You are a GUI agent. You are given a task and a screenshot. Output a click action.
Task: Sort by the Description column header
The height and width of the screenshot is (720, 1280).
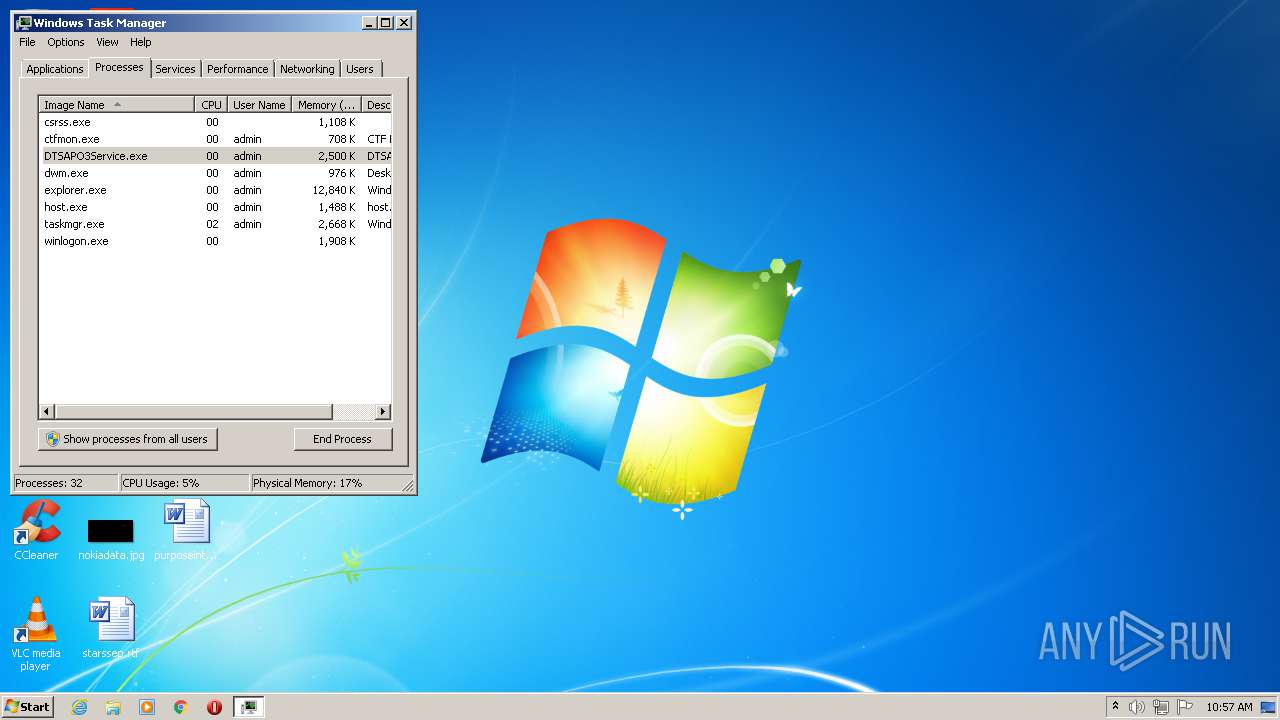tap(377, 105)
